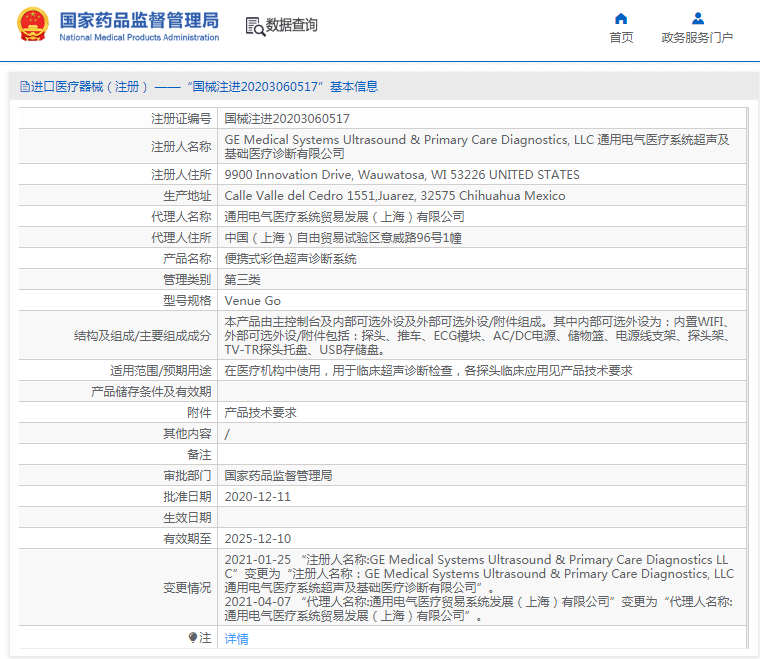Select approval department 国家药品监督管理局 cell

pos(278,476)
